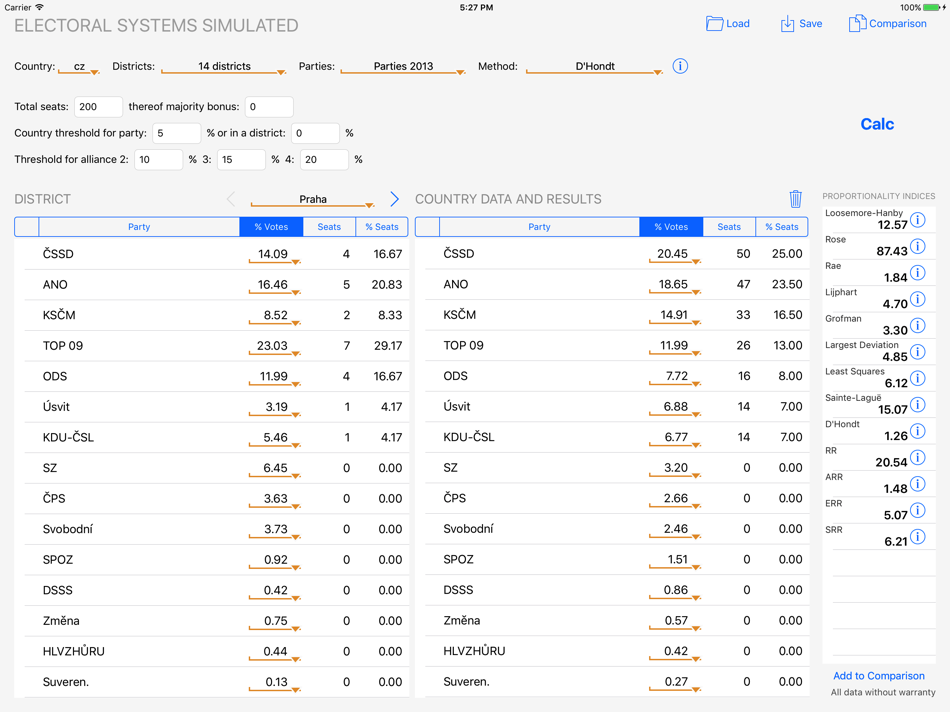This screenshot has height=712, width=950.
Task: Save the current simulation
Action: (800, 22)
